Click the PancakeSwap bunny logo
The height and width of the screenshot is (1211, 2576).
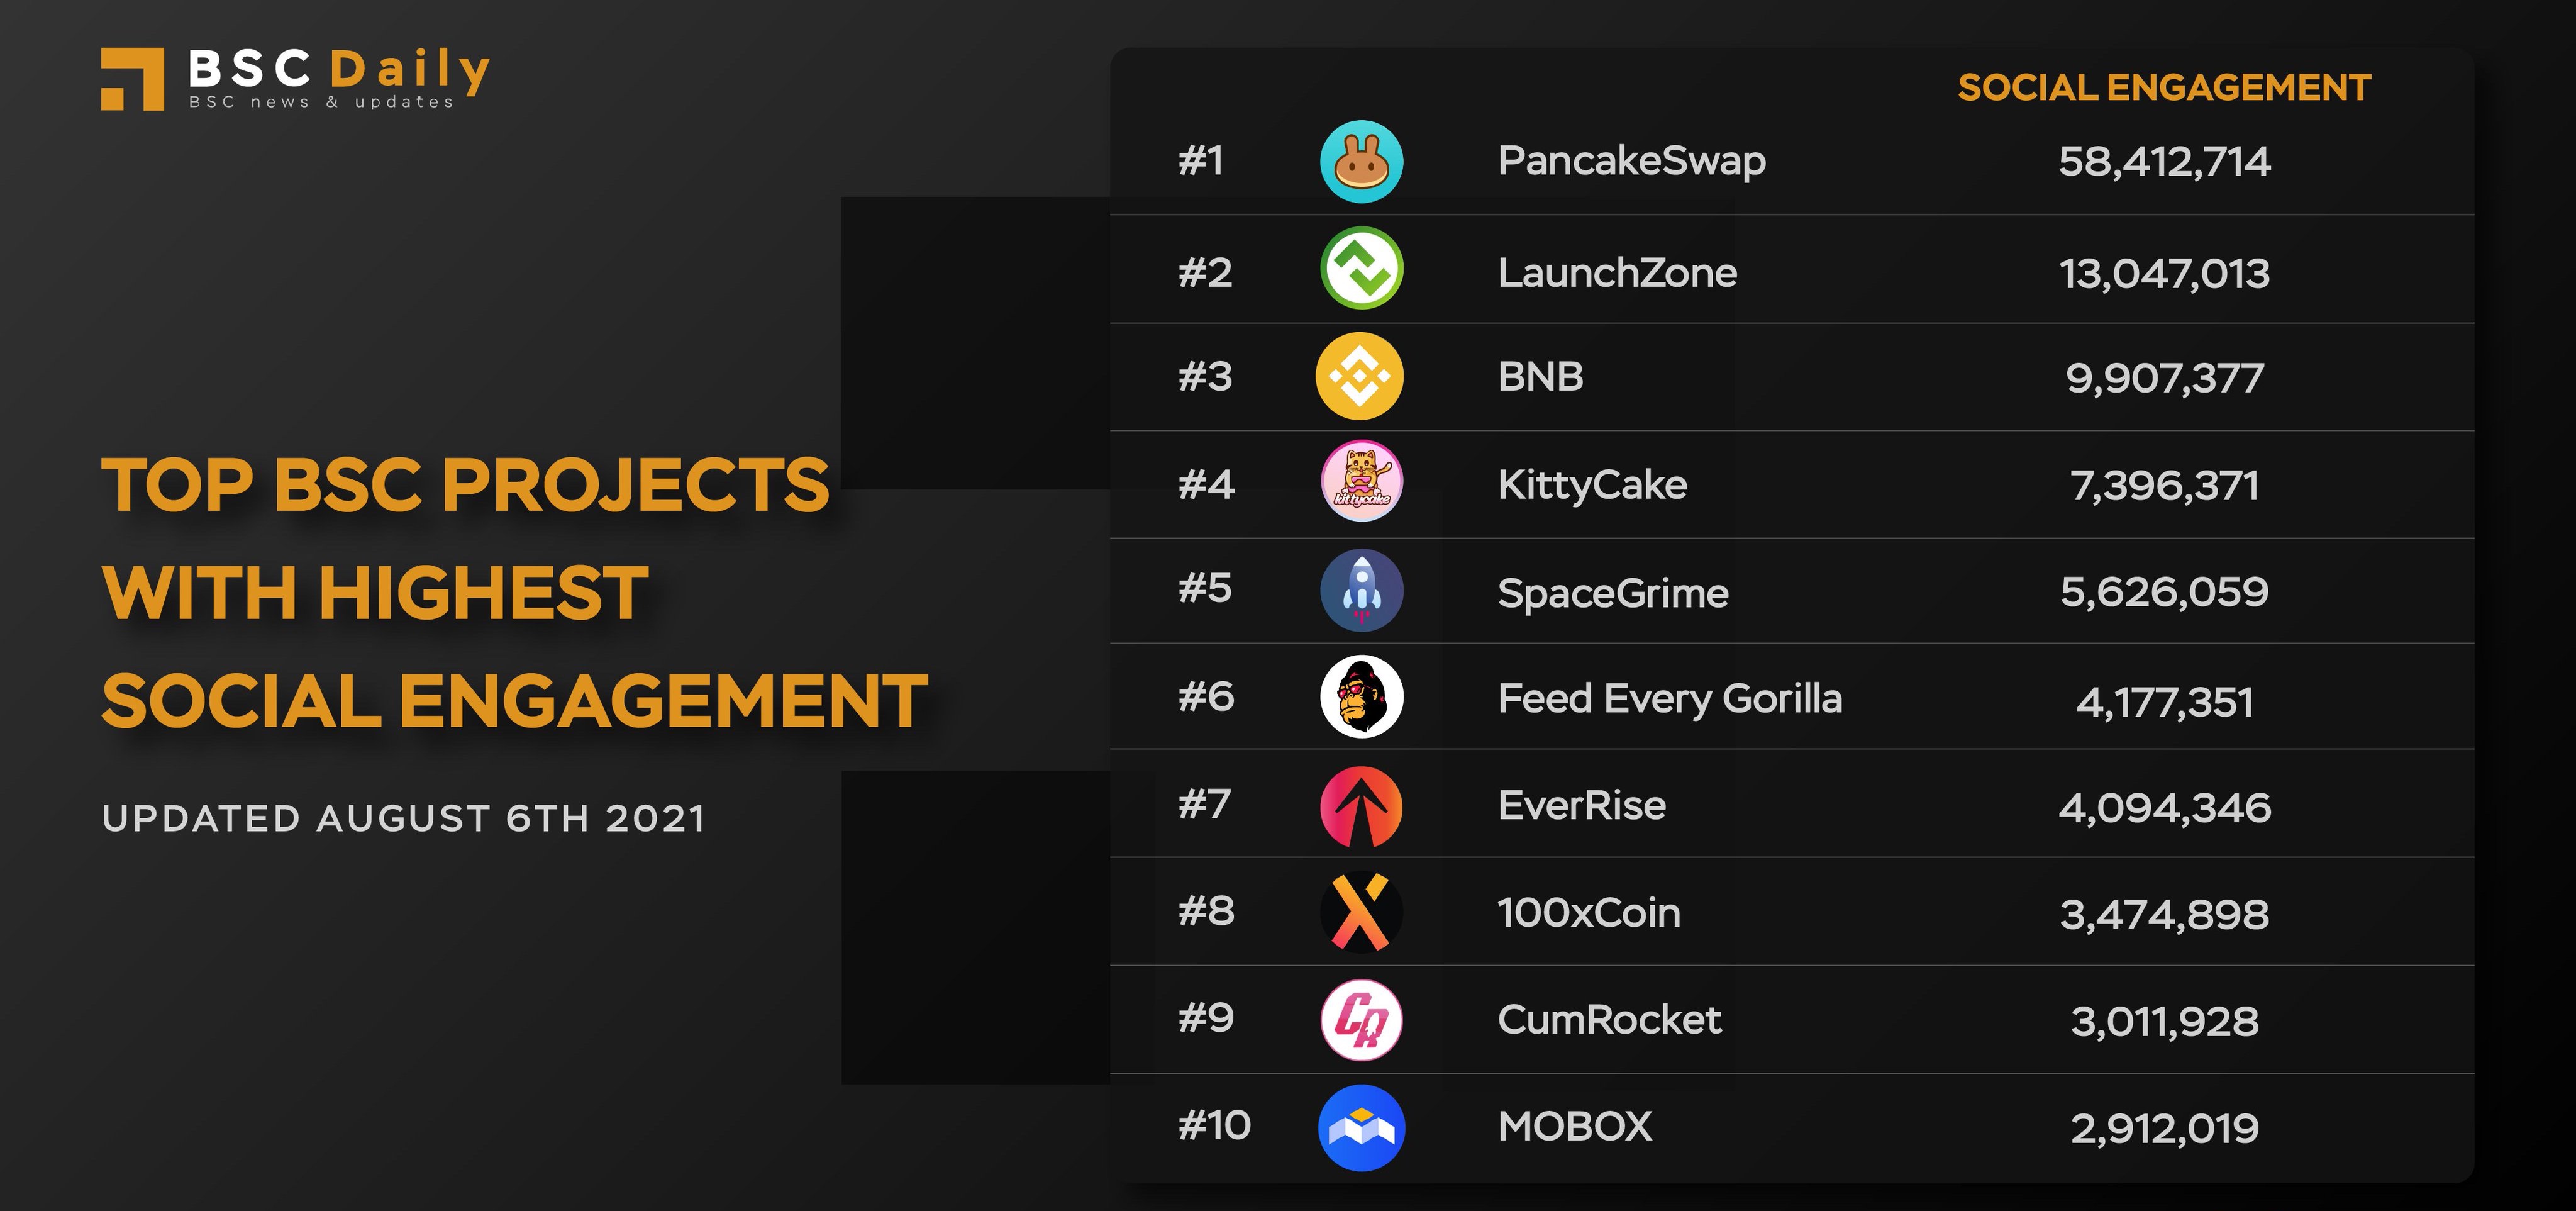coord(1361,162)
